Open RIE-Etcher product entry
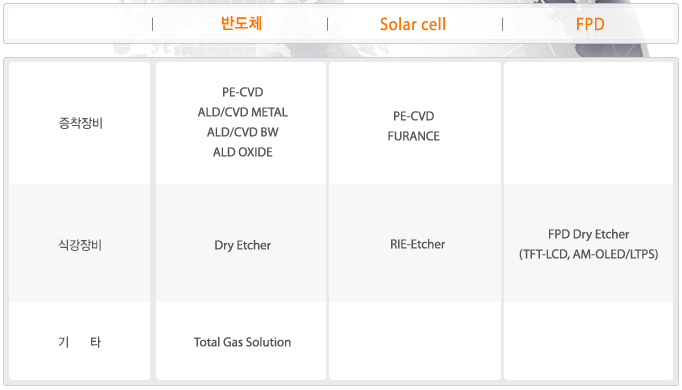Screen dimensions: 682x390 pos(418,244)
